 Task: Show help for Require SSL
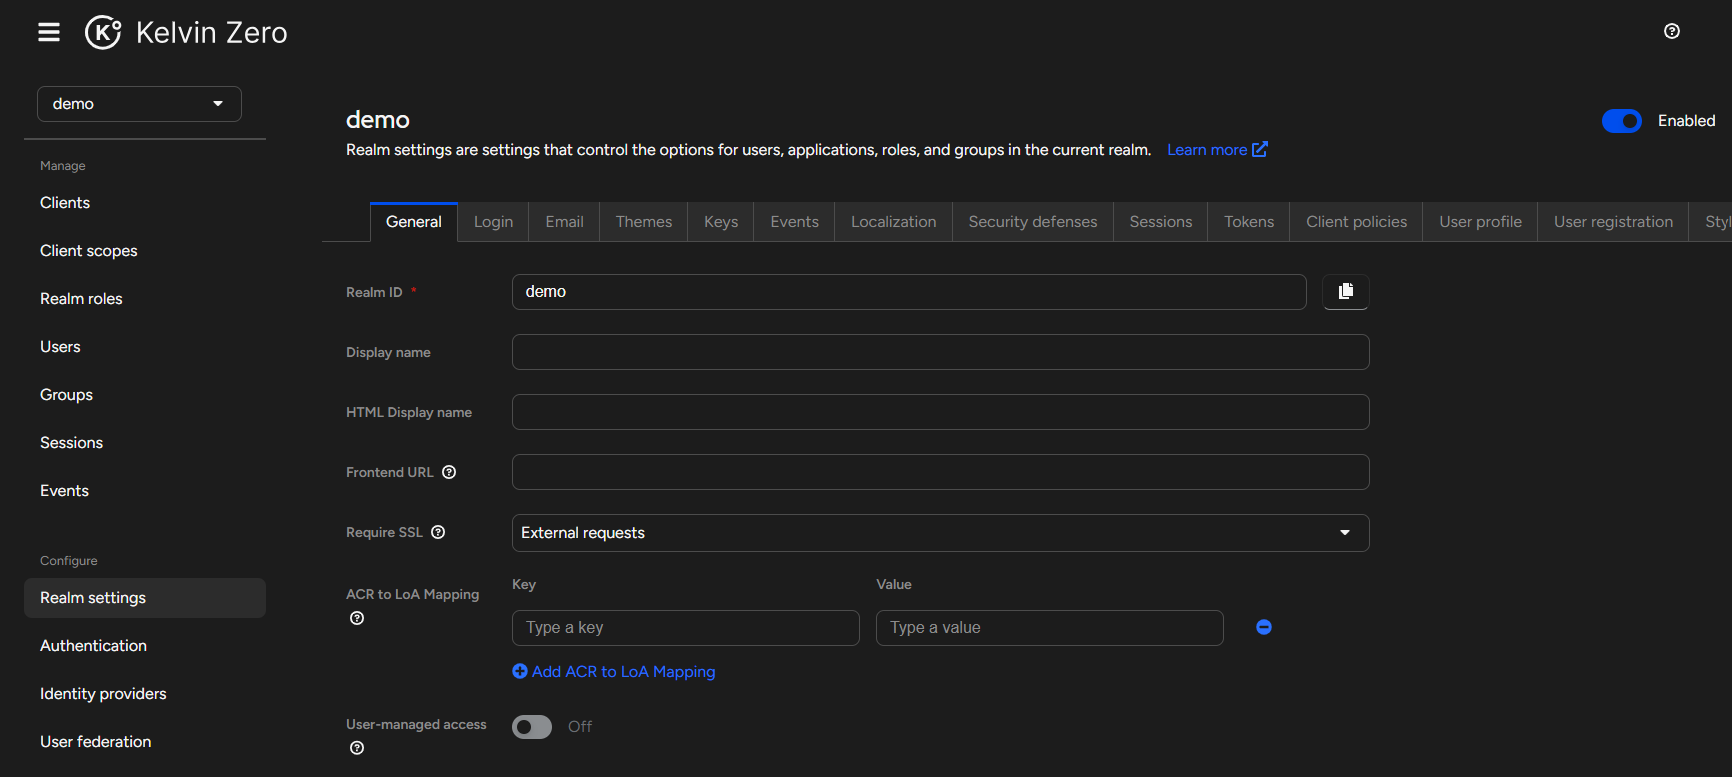pyautogui.click(x=438, y=533)
